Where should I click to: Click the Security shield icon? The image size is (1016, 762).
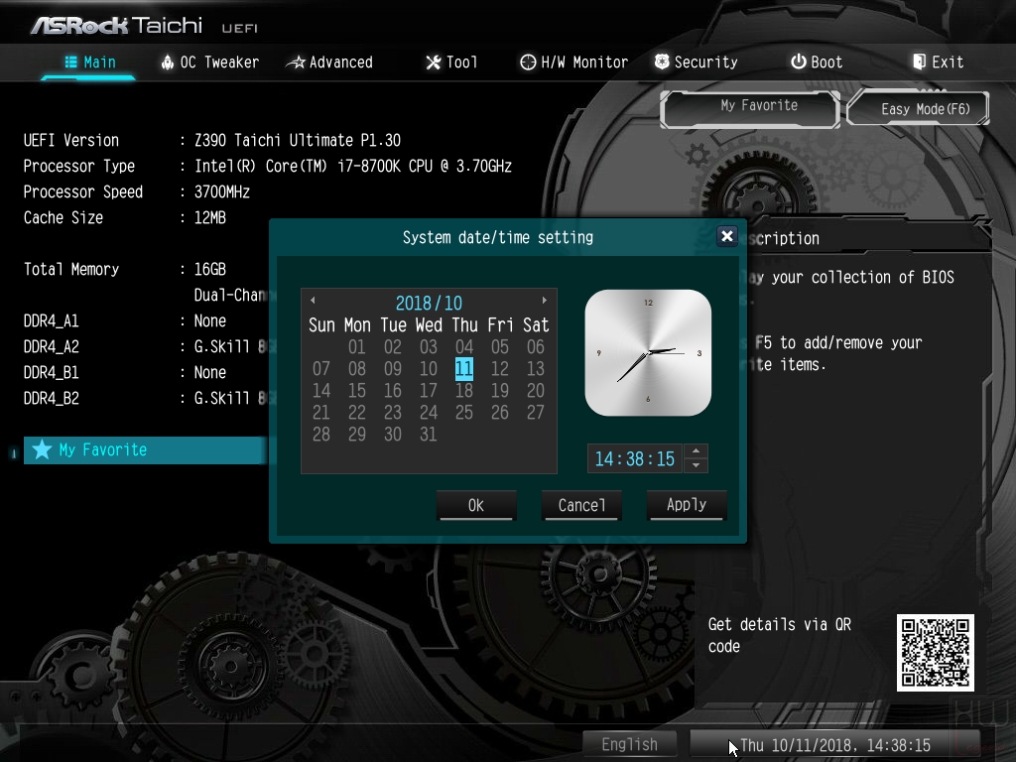point(662,62)
